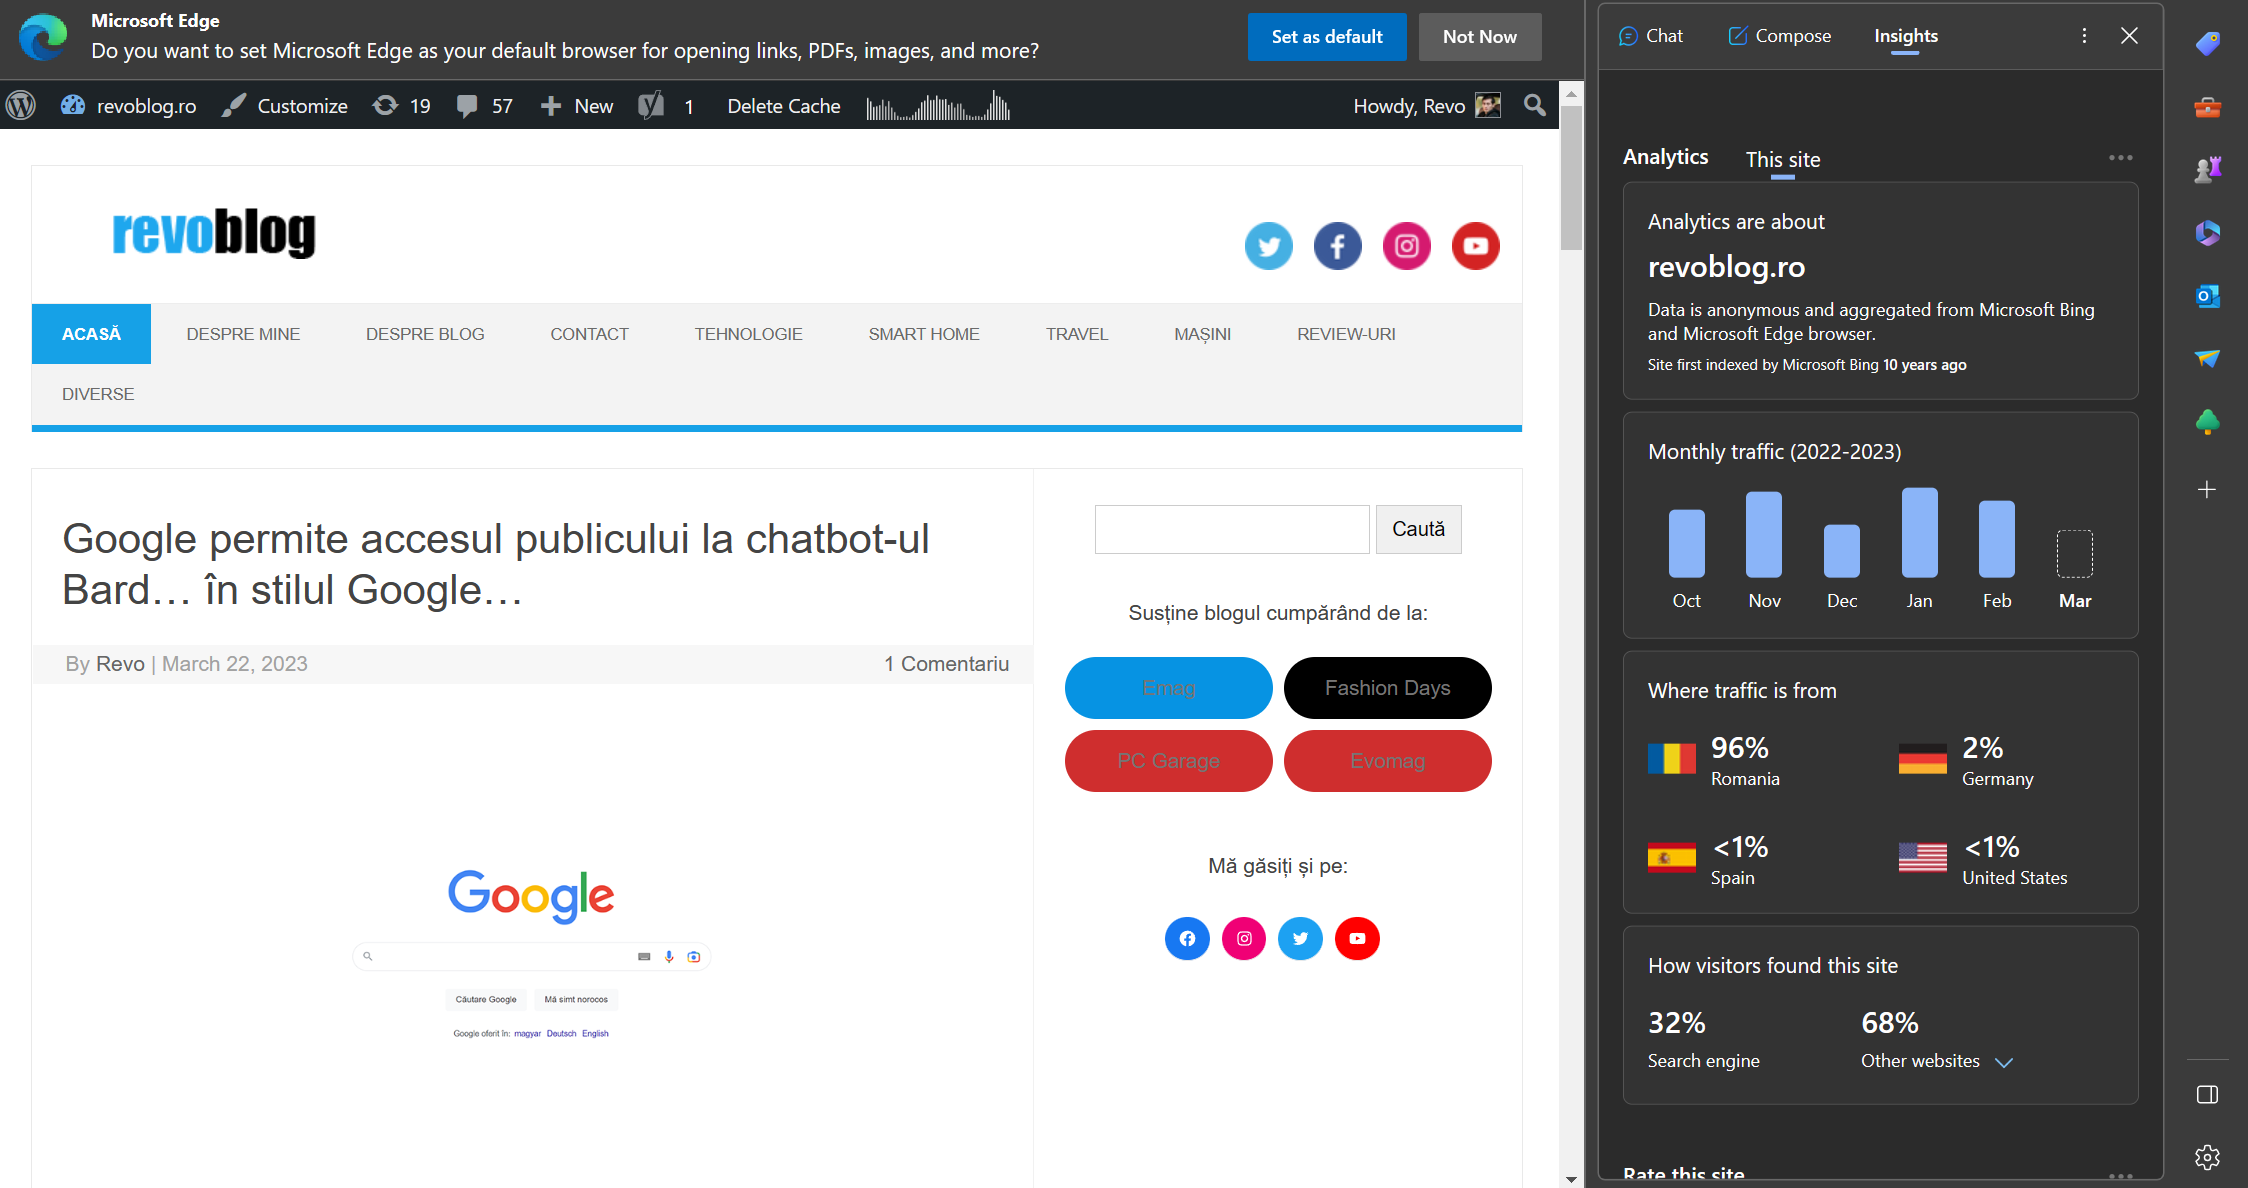Close the Edge sidebar panel

[2129, 36]
